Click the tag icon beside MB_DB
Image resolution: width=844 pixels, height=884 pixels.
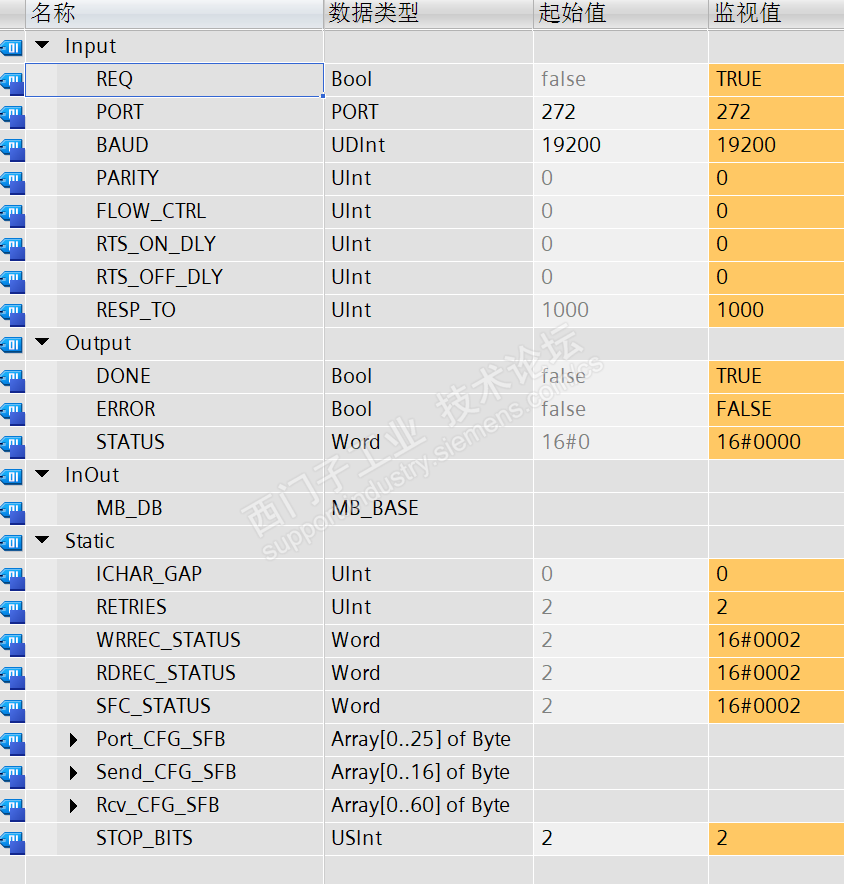[x=13, y=511]
